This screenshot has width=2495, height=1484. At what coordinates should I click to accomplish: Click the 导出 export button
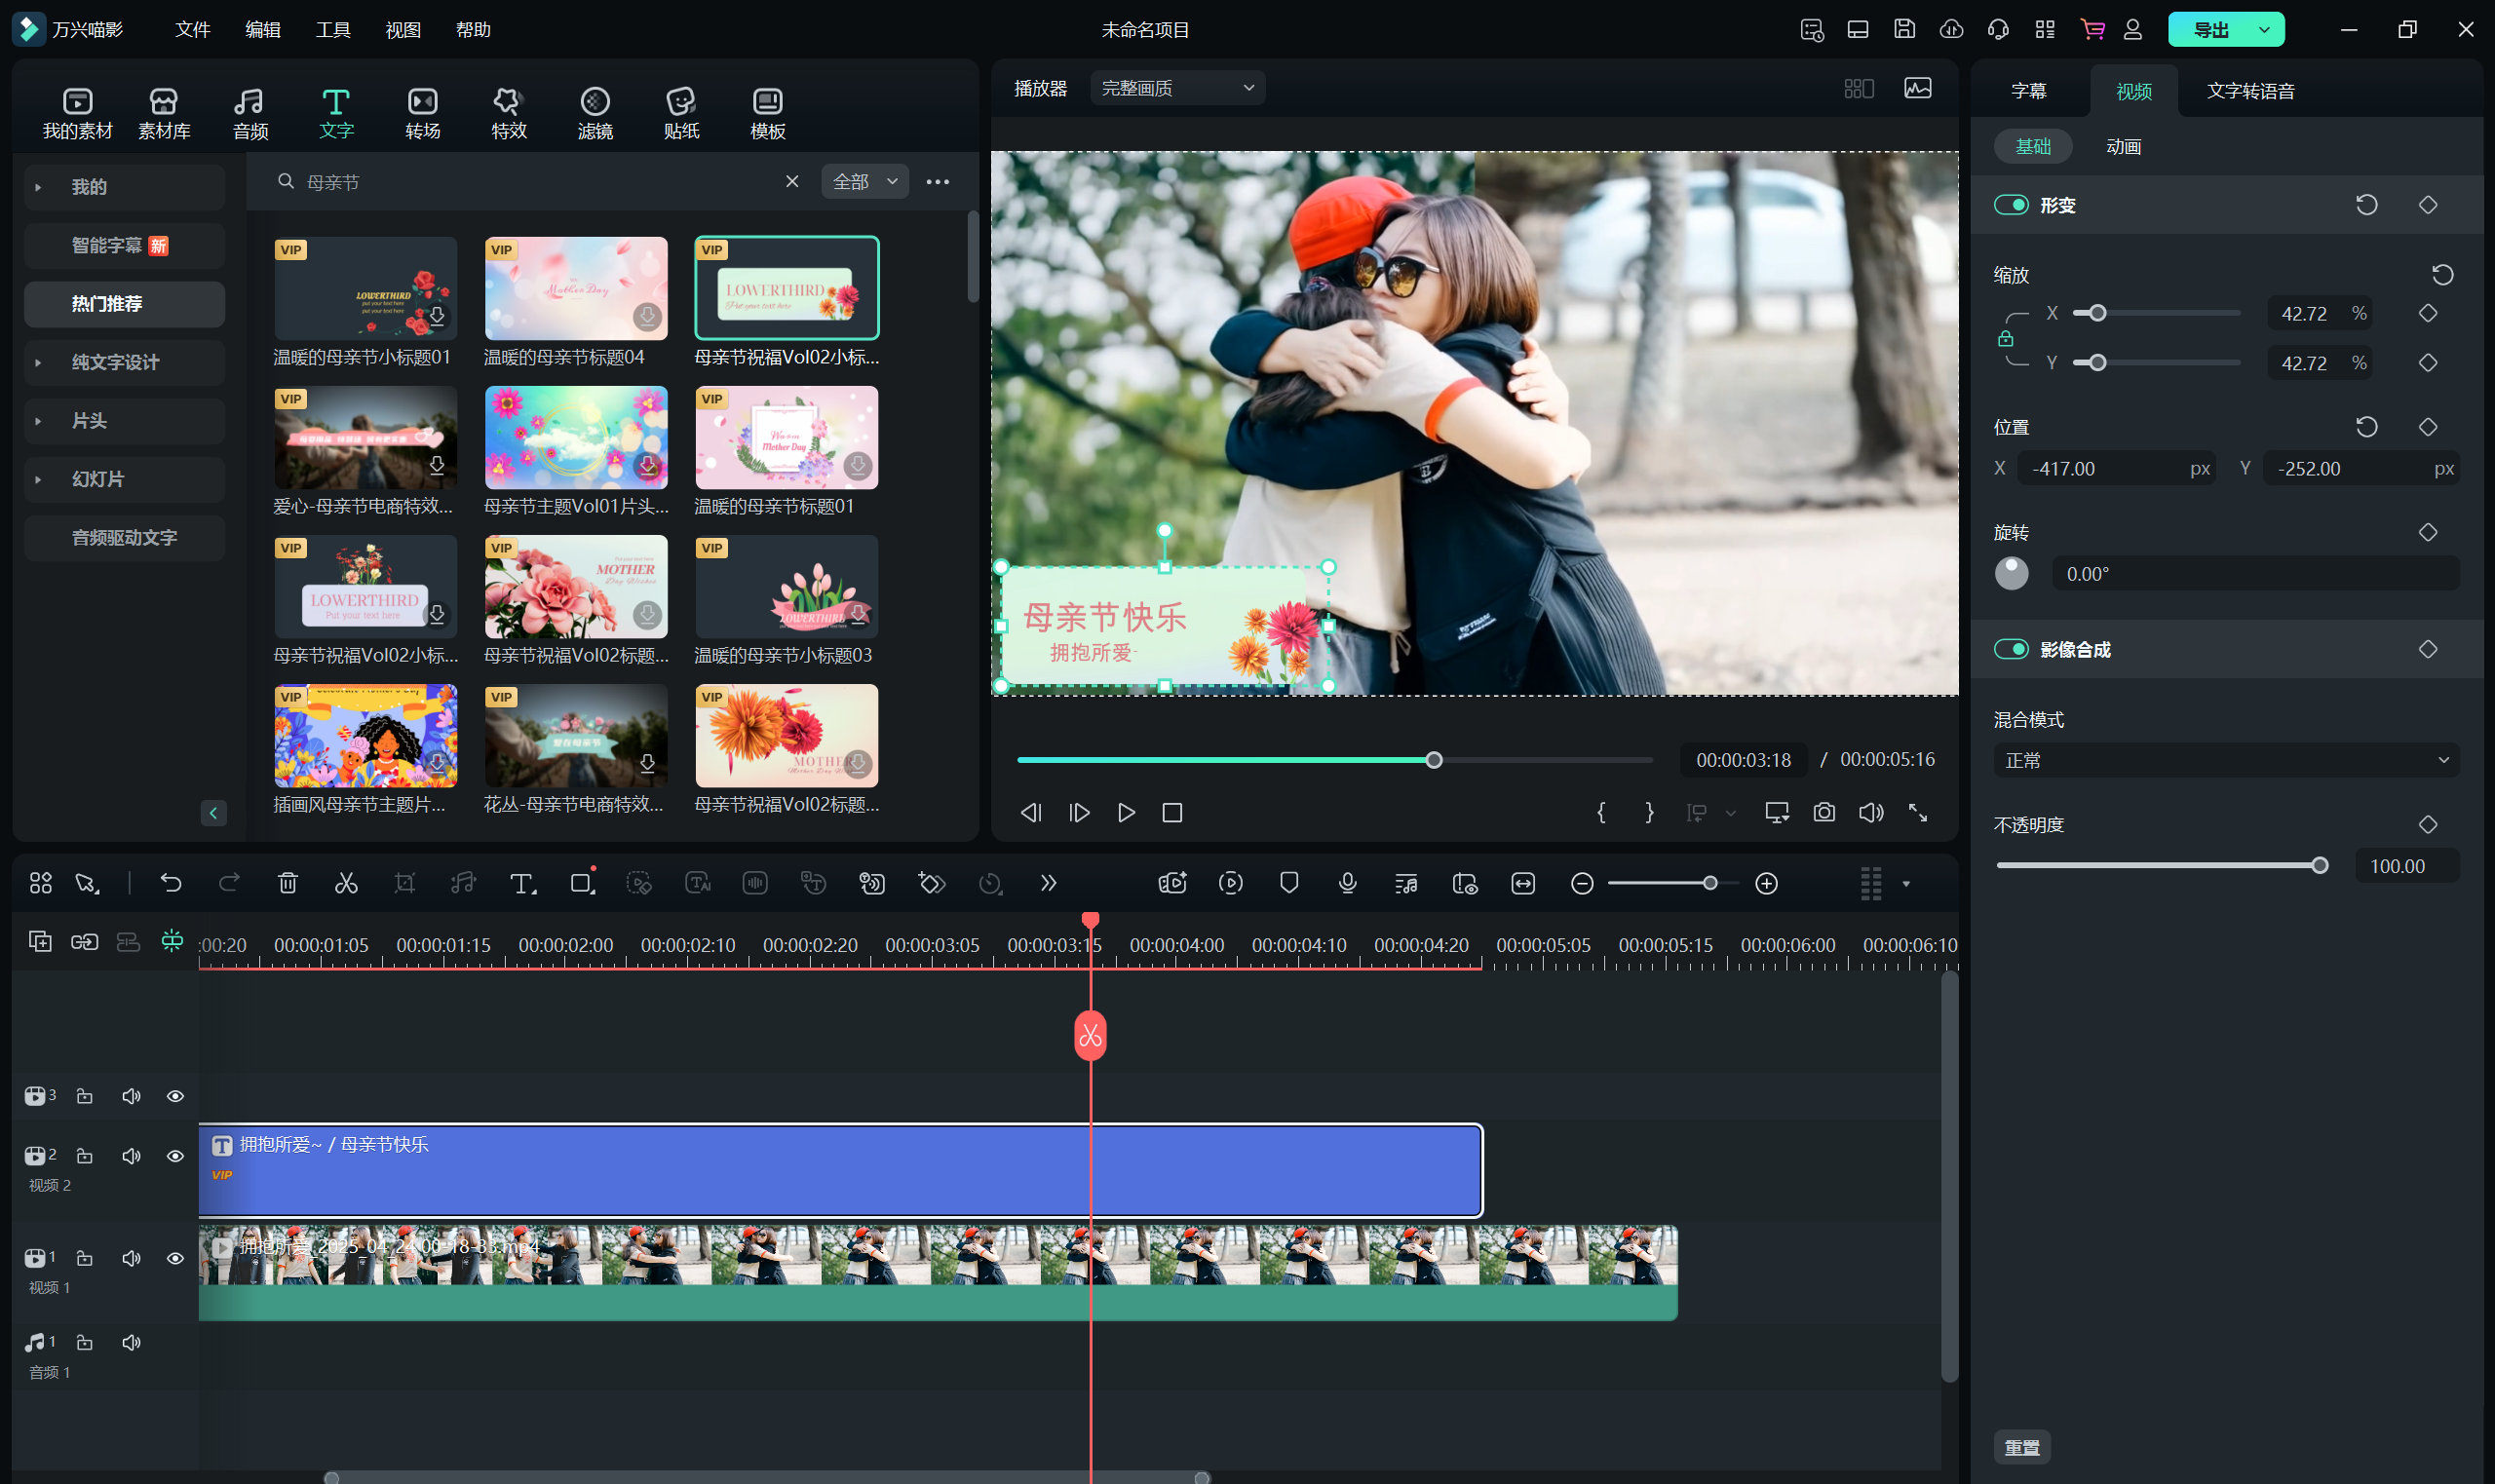point(2211,29)
